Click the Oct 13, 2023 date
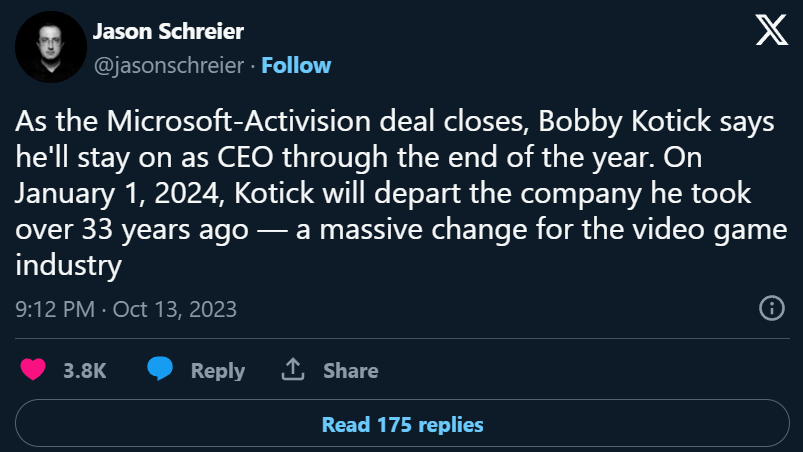 174,309
